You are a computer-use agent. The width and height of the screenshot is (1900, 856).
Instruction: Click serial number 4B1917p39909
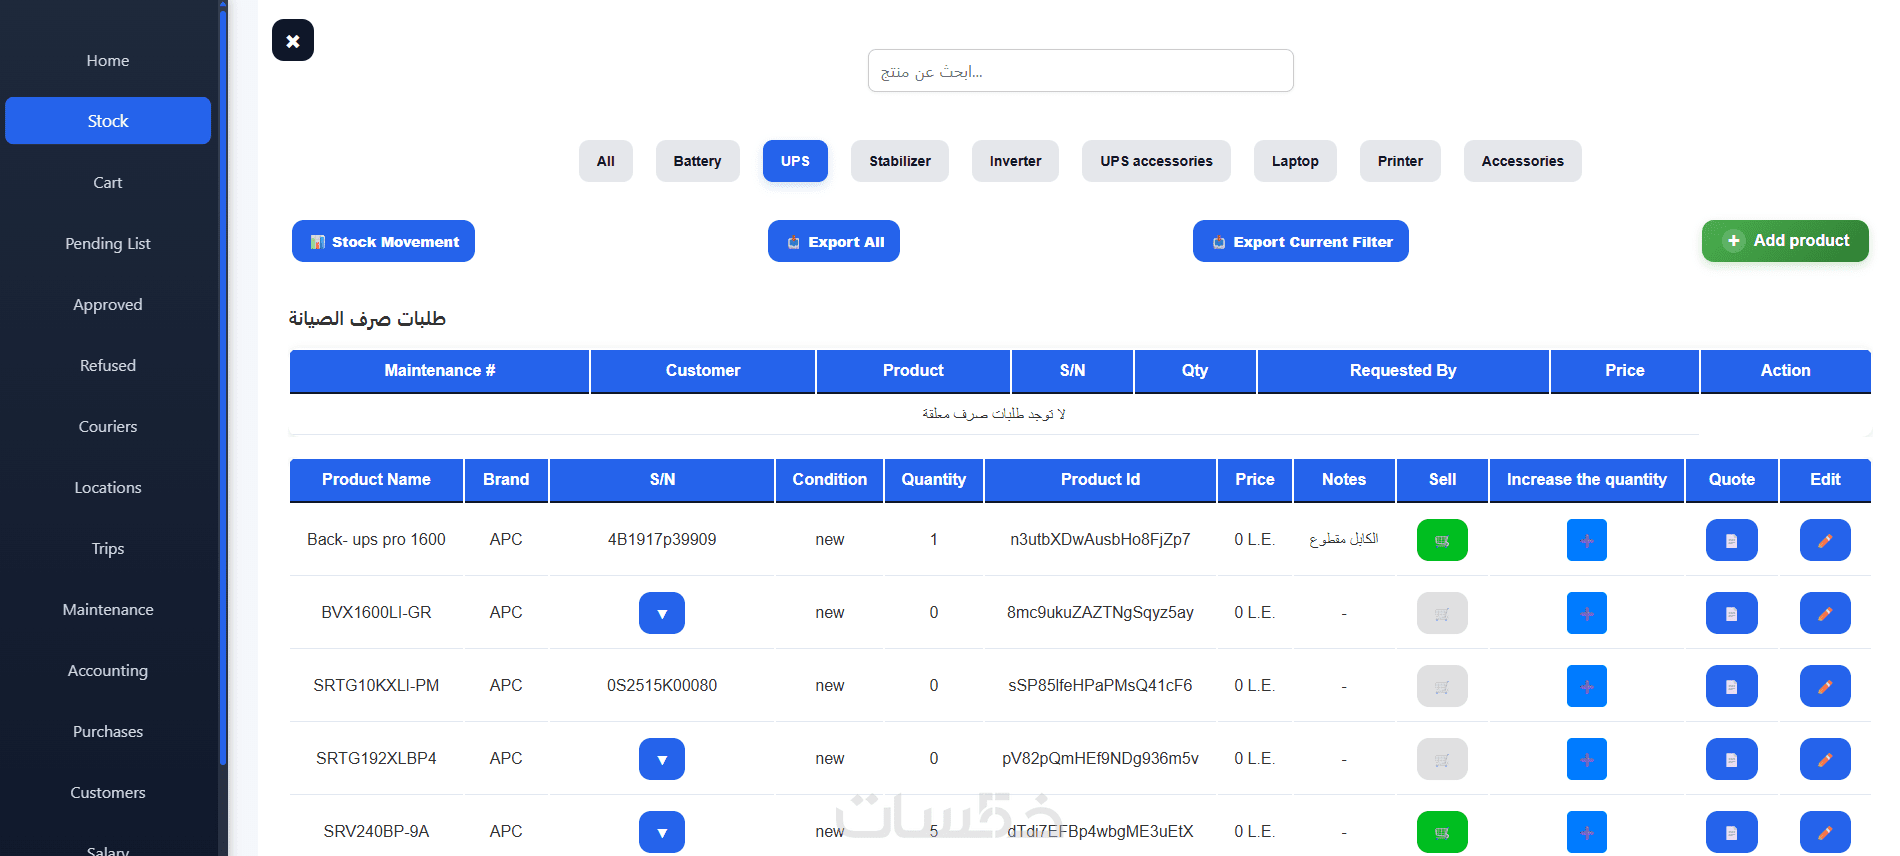point(662,540)
